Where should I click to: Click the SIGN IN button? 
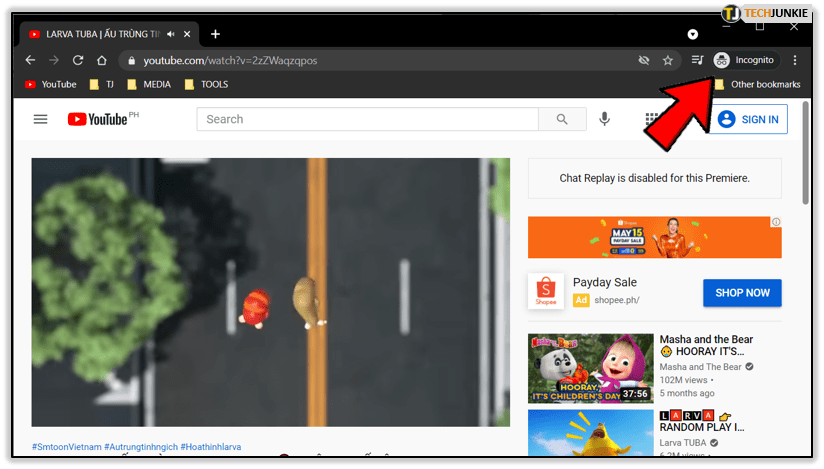coord(749,119)
